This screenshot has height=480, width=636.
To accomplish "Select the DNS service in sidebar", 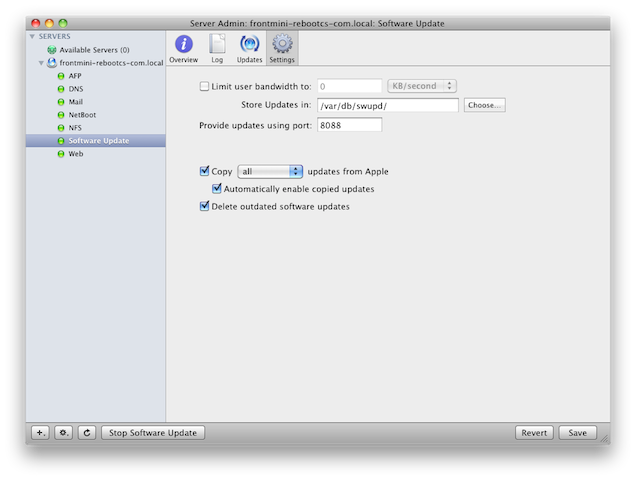I will (x=75, y=89).
